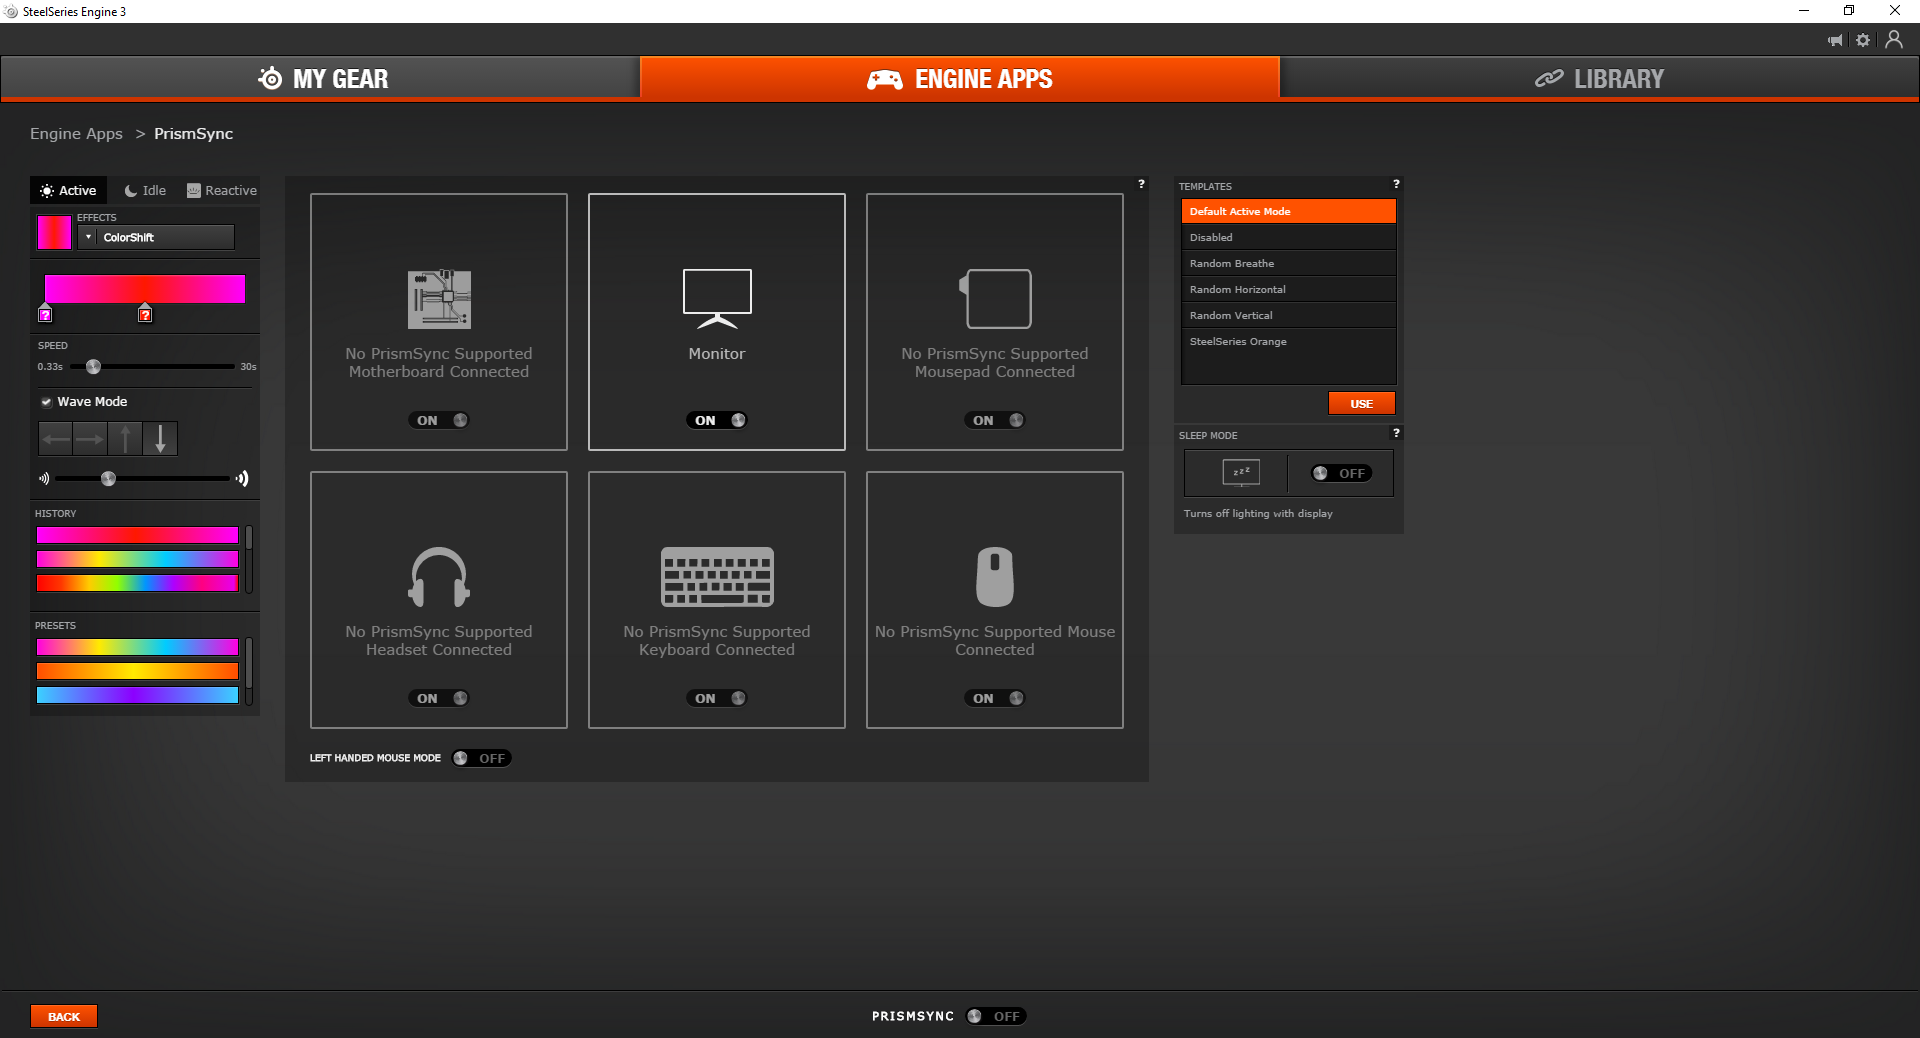This screenshot has width=1920, height=1038.
Task: Toggle Mouse PrismSync ON switch
Action: tap(995, 698)
